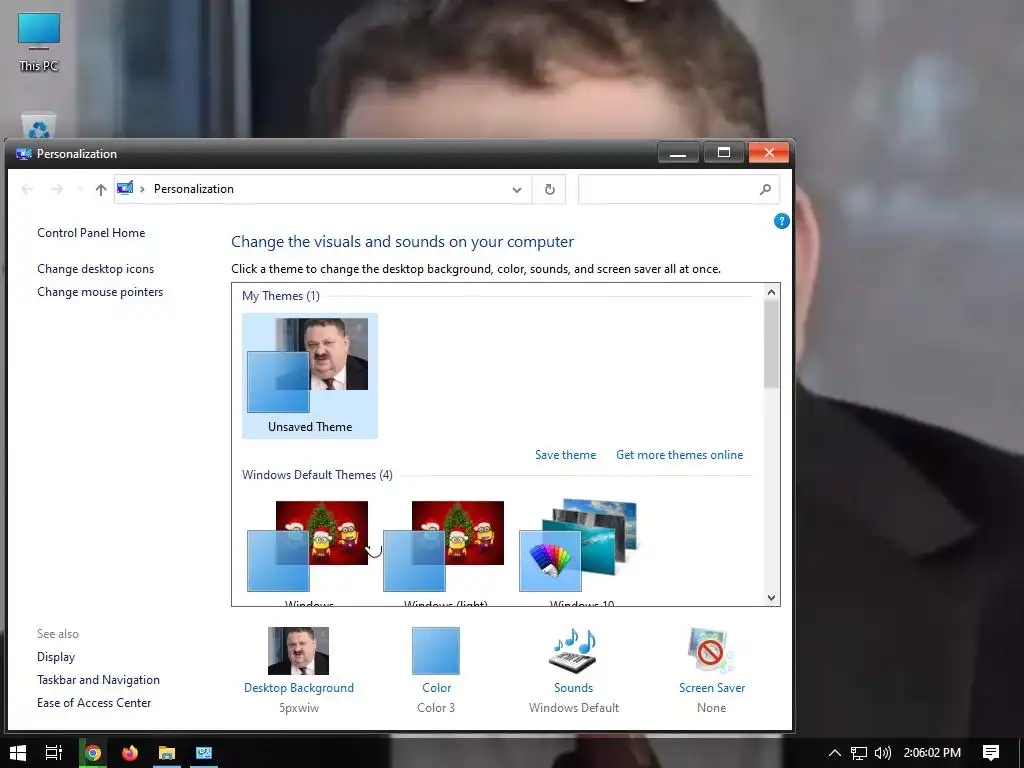Click Personalization in the address breadcrumb
The image size is (1024, 768).
tap(193, 189)
